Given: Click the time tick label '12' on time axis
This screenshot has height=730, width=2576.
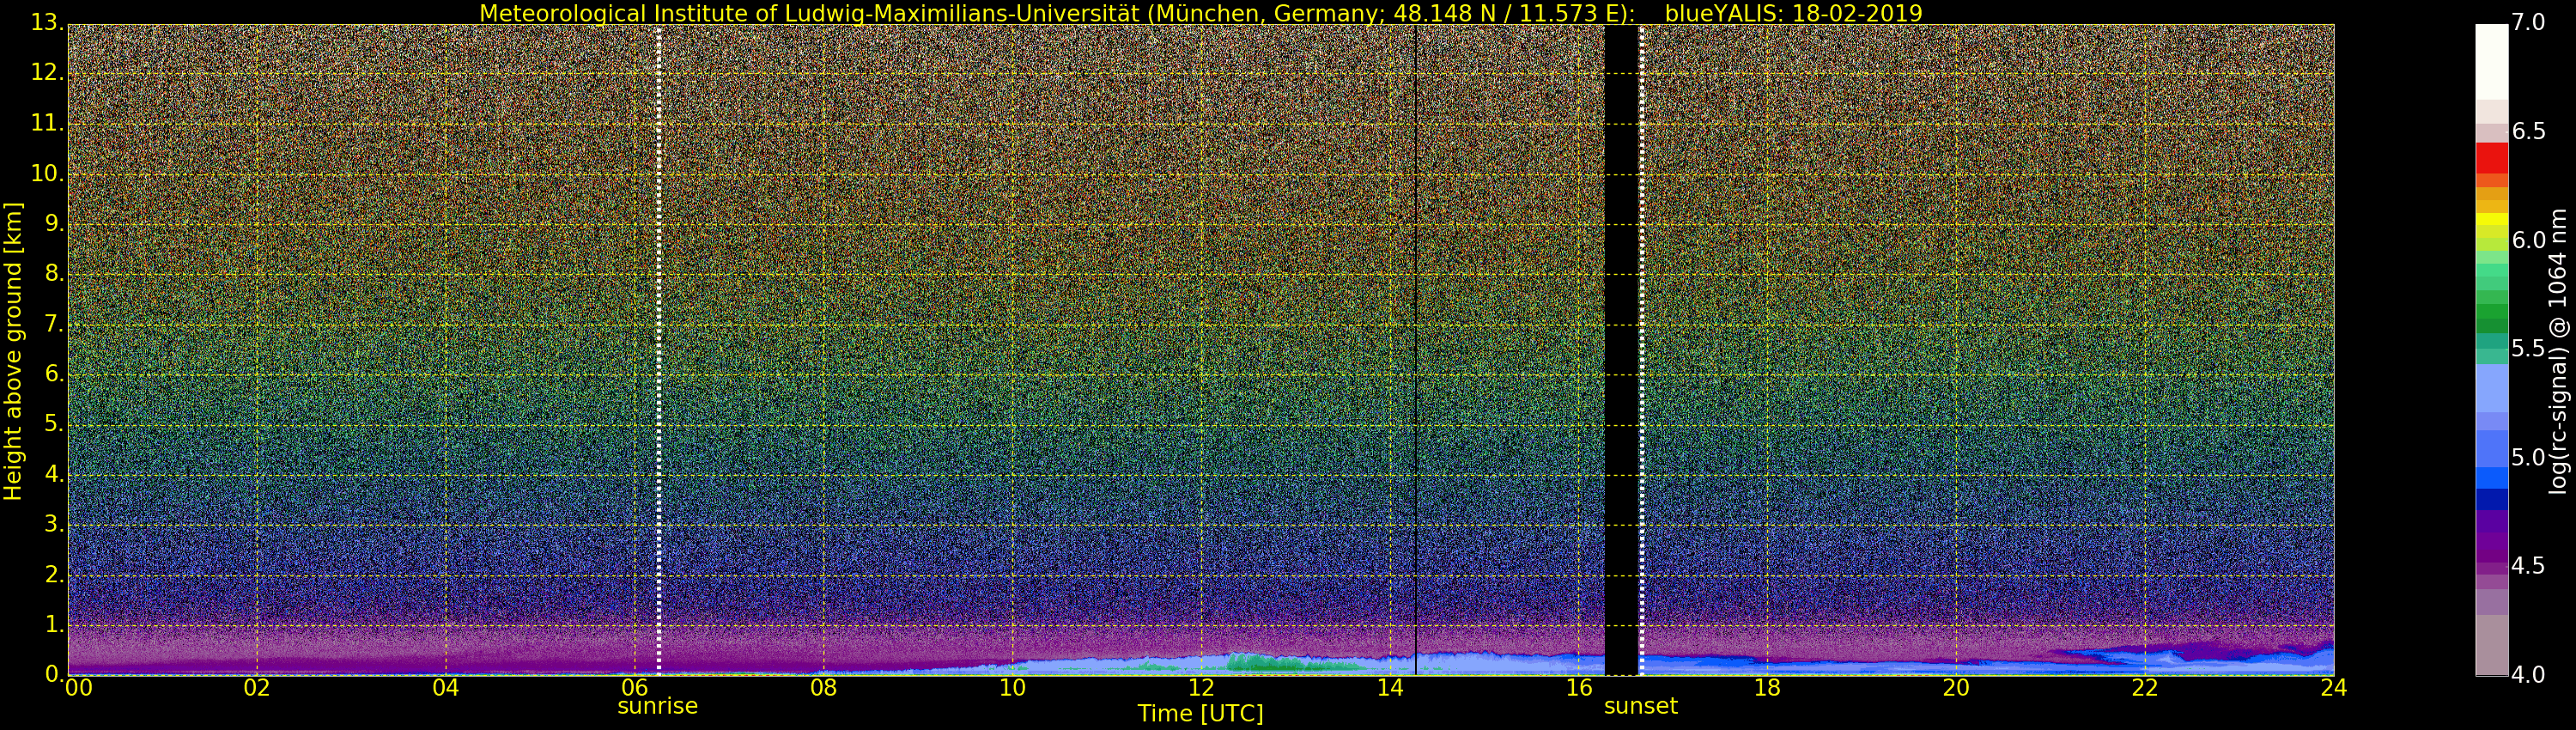Looking at the screenshot, I should point(1201,687).
